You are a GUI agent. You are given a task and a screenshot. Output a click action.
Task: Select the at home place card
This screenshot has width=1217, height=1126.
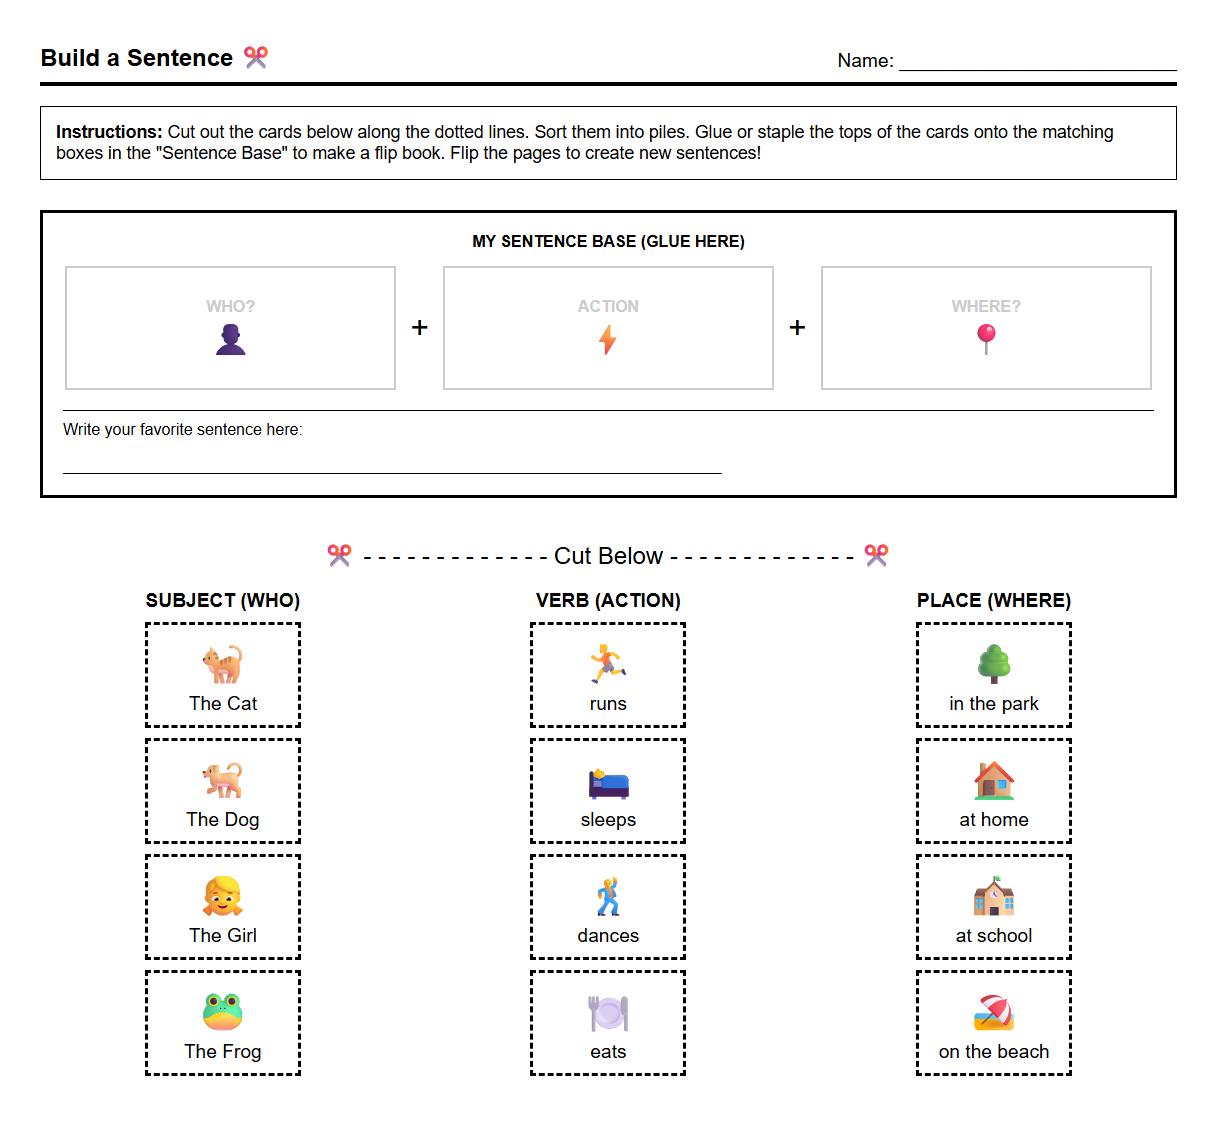click(x=992, y=791)
